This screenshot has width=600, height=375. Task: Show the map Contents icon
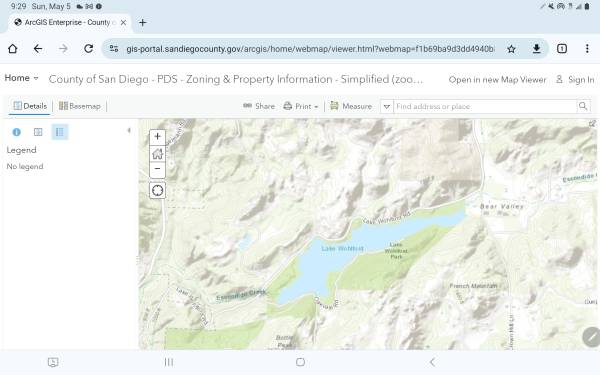[38, 132]
